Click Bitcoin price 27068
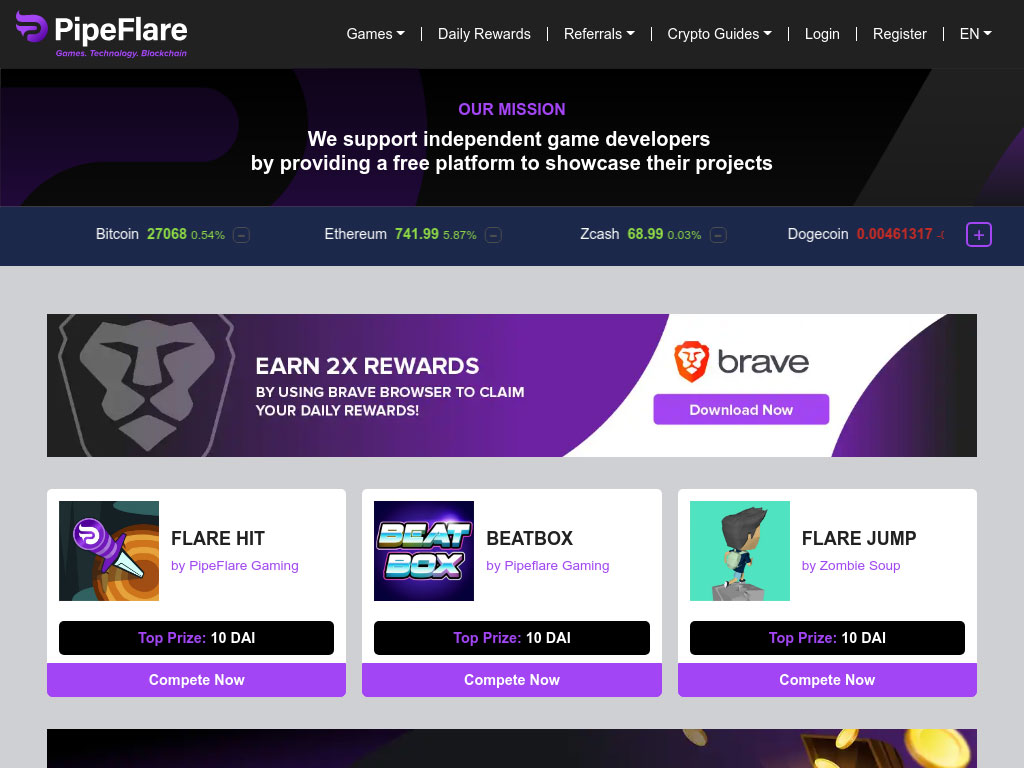 [x=167, y=234]
